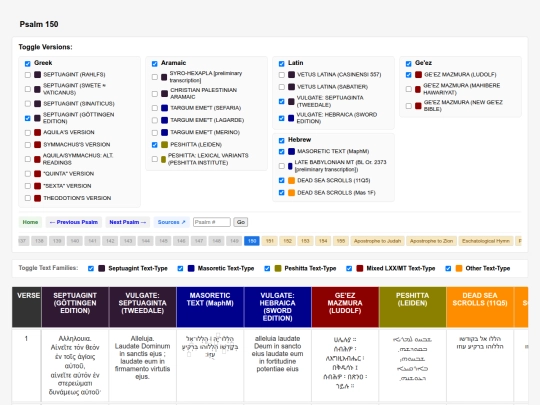Enable Septuagint (Rahlfs) version
The height and width of the screenshot is (405, 540).
(x=28, y=75)
